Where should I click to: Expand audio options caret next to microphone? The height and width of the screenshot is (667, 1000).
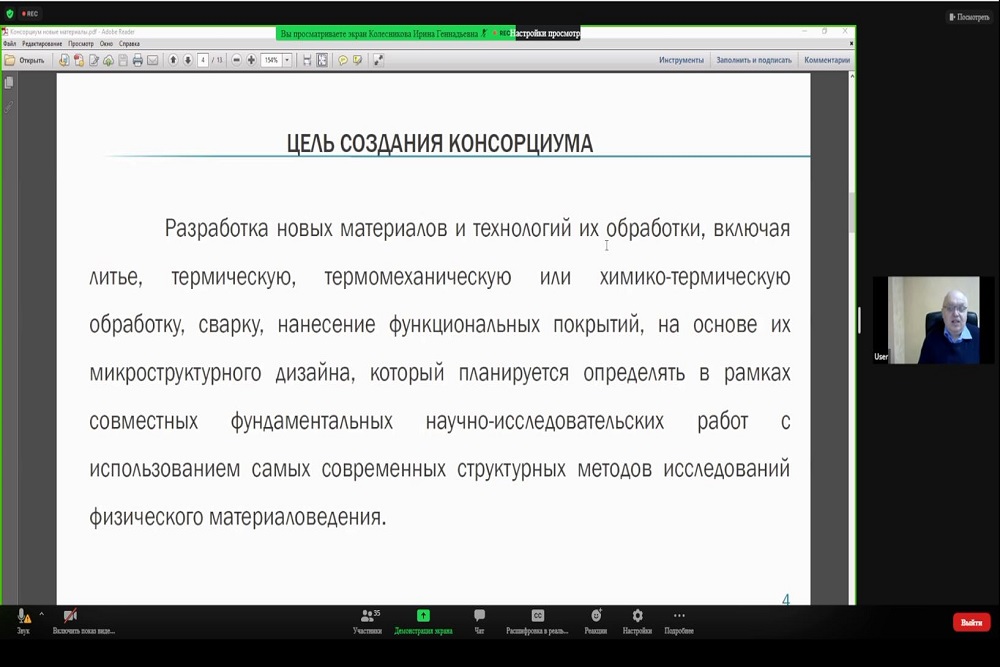pyautogui.click(x=41, y=614)
